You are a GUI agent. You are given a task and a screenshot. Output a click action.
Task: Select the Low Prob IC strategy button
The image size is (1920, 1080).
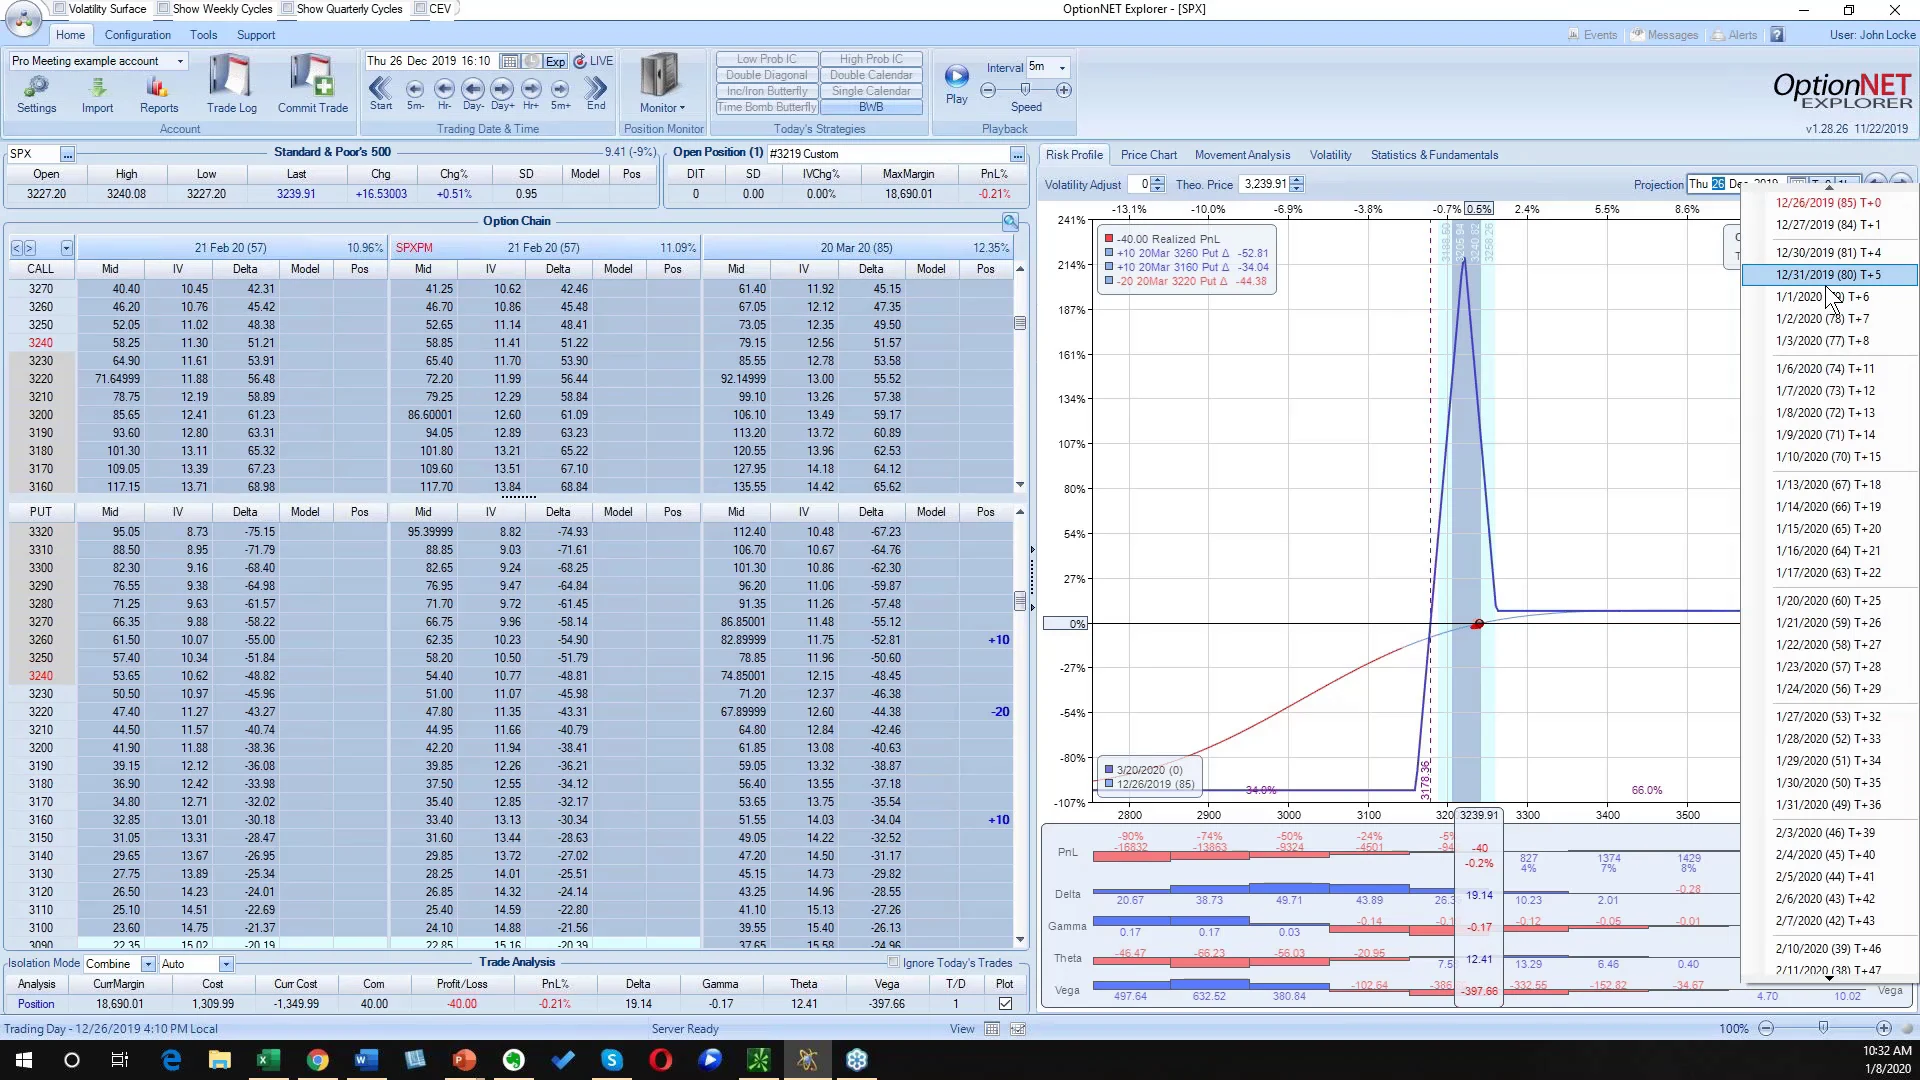pyautogui.click(x=767, y=59)
